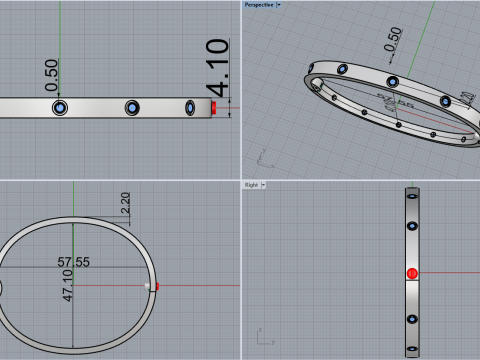Screen dimensions: 480x360
Task: Select the red point beside the 4.10 dimension
Action: [214, 108]
